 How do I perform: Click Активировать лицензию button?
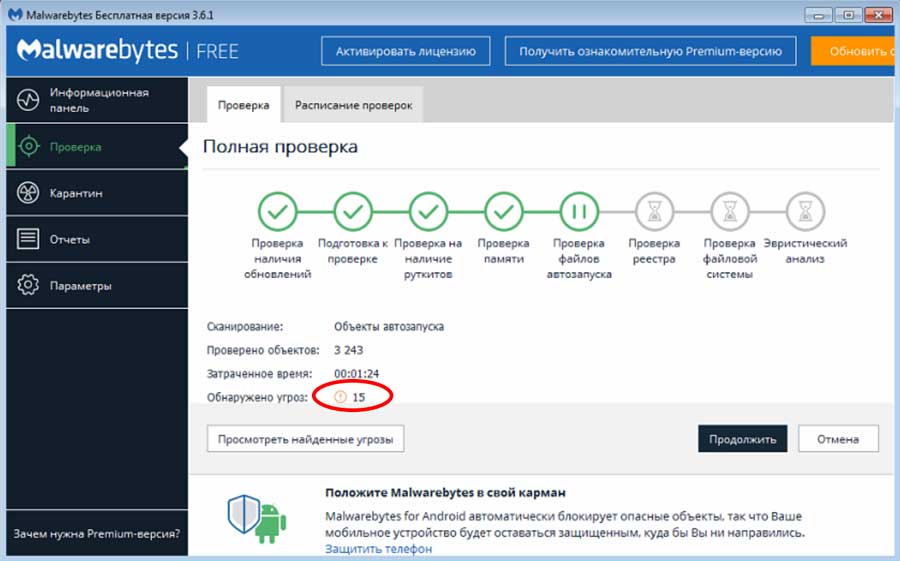click(406, 51)
